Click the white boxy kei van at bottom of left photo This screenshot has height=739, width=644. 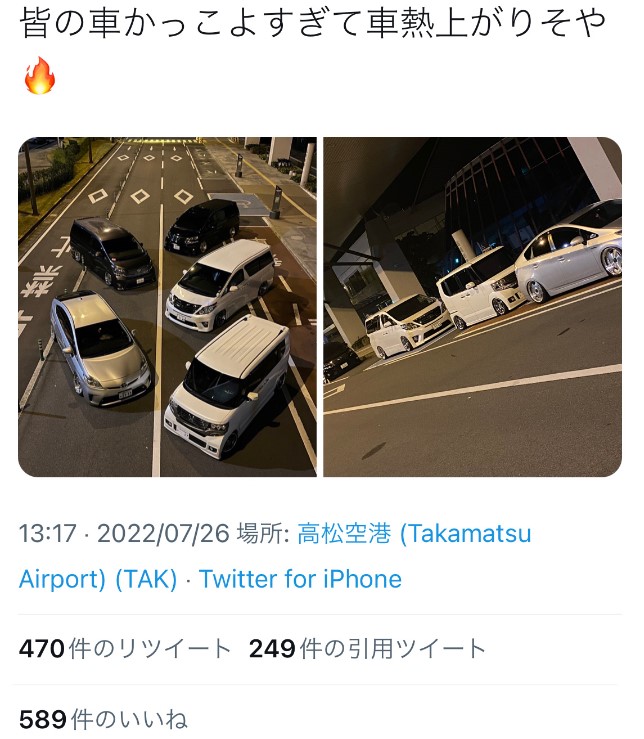pos(227,386)
